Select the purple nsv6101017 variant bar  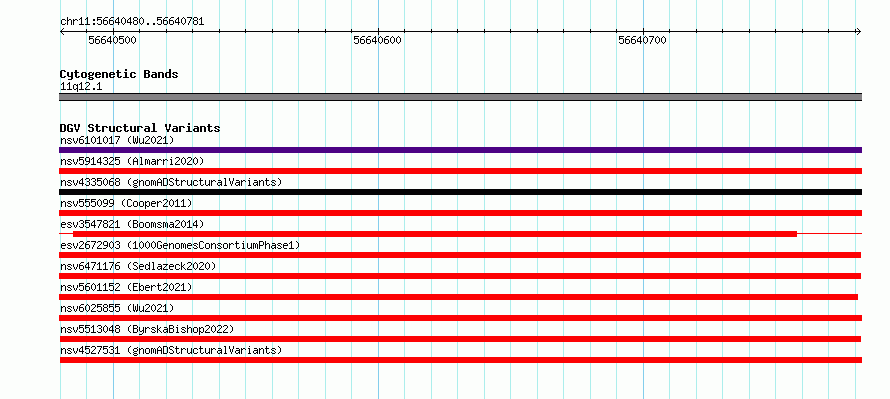(x=460, y=150)
